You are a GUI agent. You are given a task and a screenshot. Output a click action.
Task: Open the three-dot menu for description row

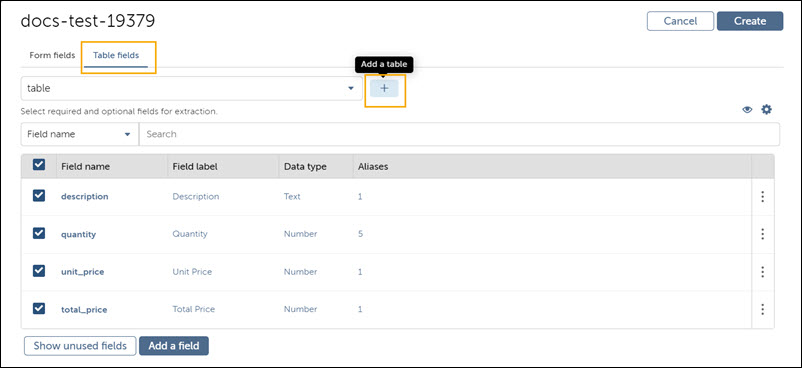763,197
